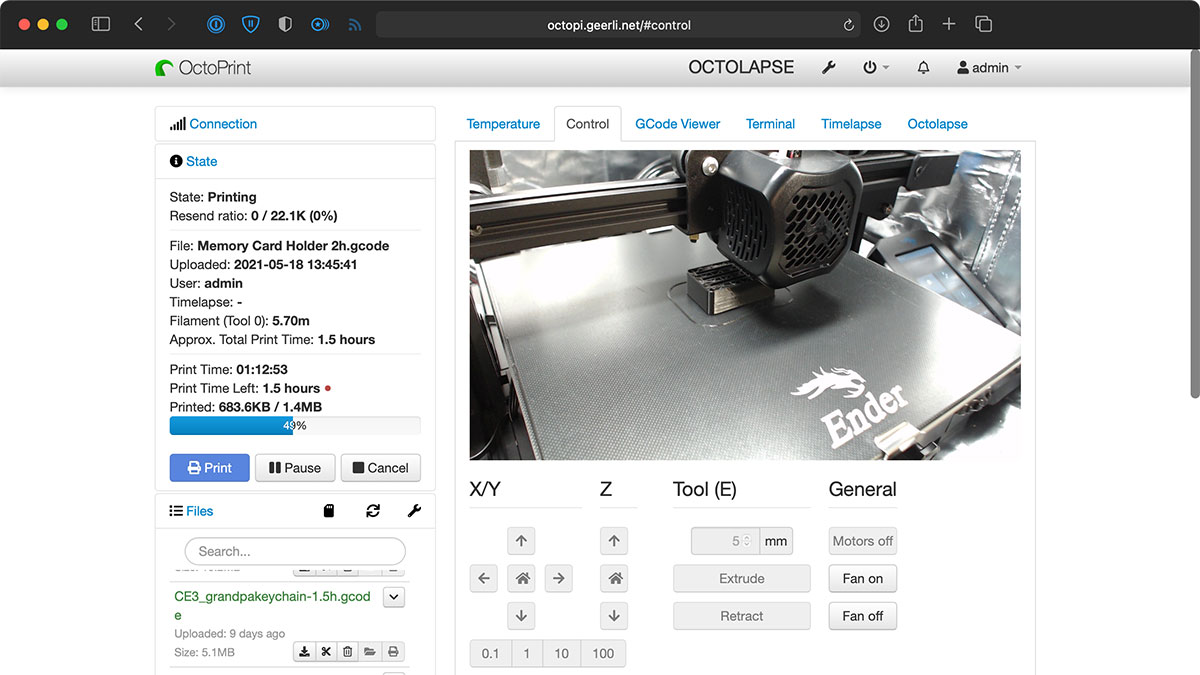Image resolution: width=1200 pixels, height=675 pixels.
Task: Delete the CE3_grandpakeychain file
Action: pos(348,652)
